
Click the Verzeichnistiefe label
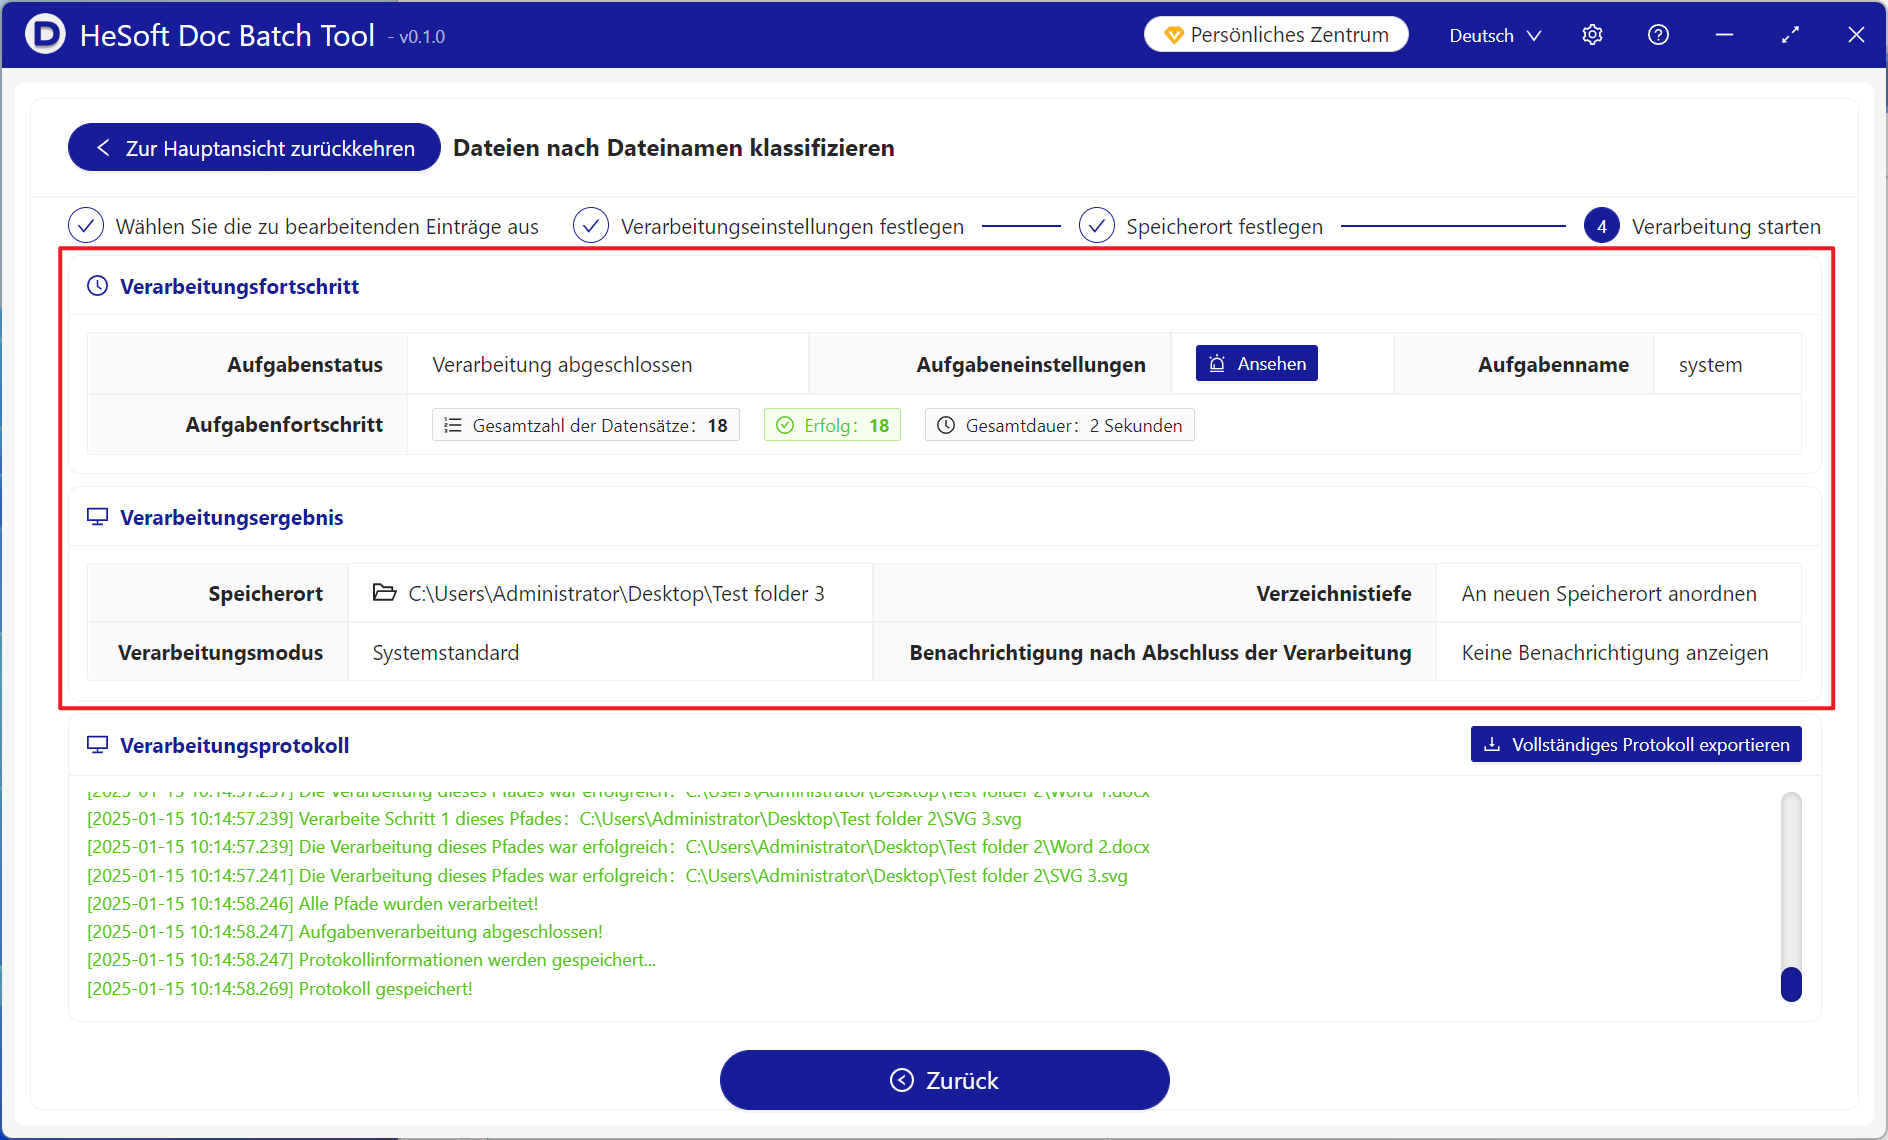(x=1334, y=594)
